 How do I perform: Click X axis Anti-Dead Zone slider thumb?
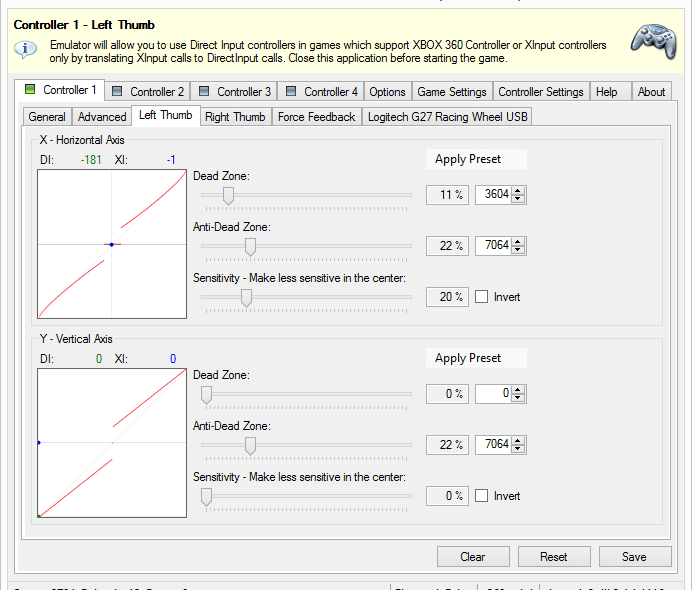click(x=250, y=247)
